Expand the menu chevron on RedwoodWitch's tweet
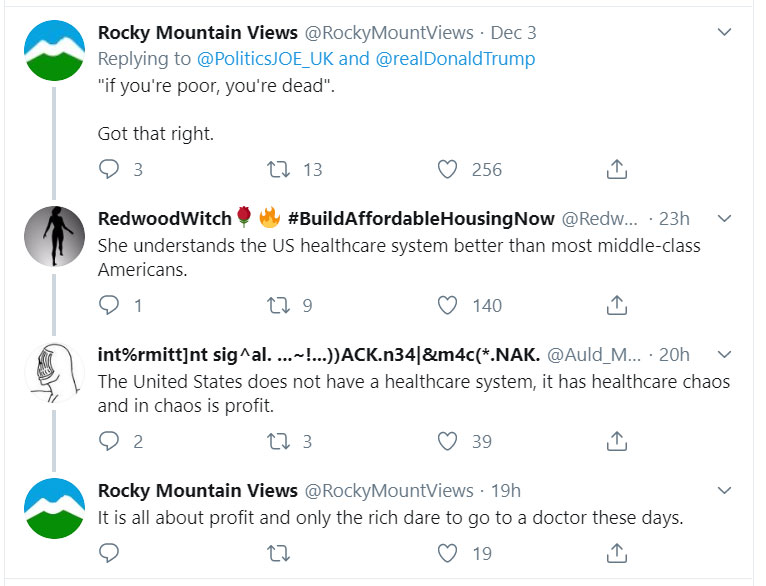766x586 pixels. point(725,218)
